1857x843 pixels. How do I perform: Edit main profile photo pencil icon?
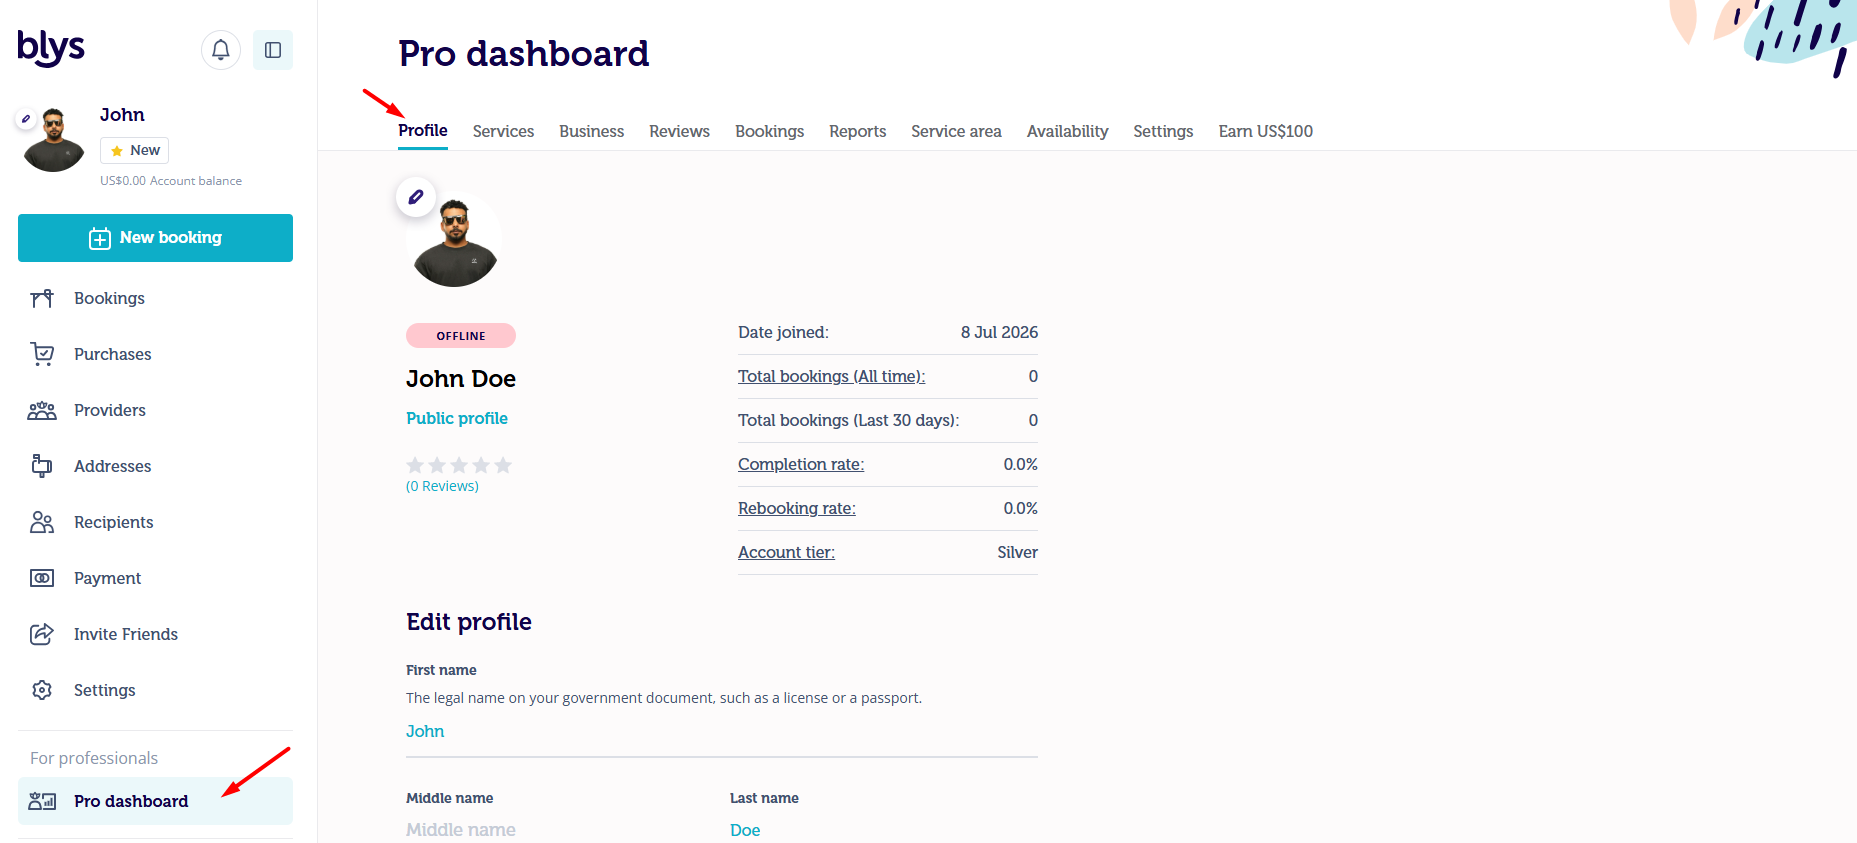[x=416, y=197]
